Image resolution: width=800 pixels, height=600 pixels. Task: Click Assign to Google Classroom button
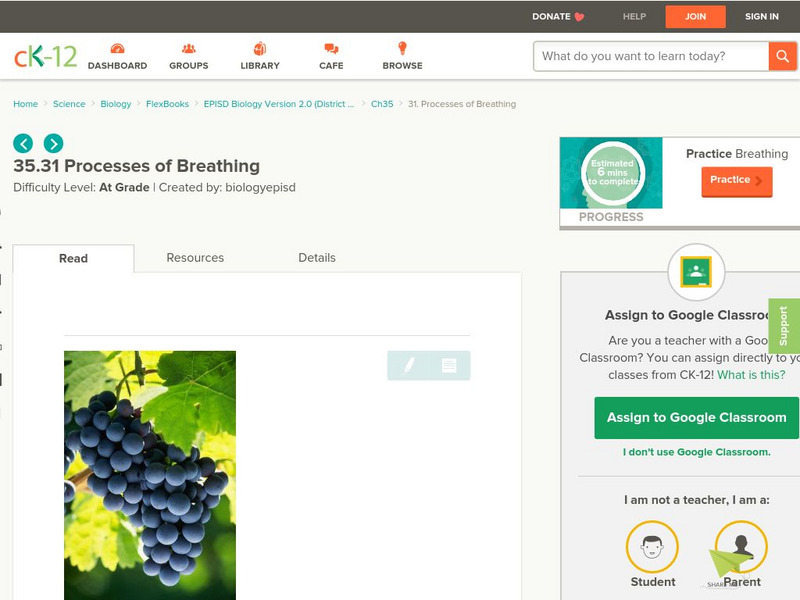(696, 418)
